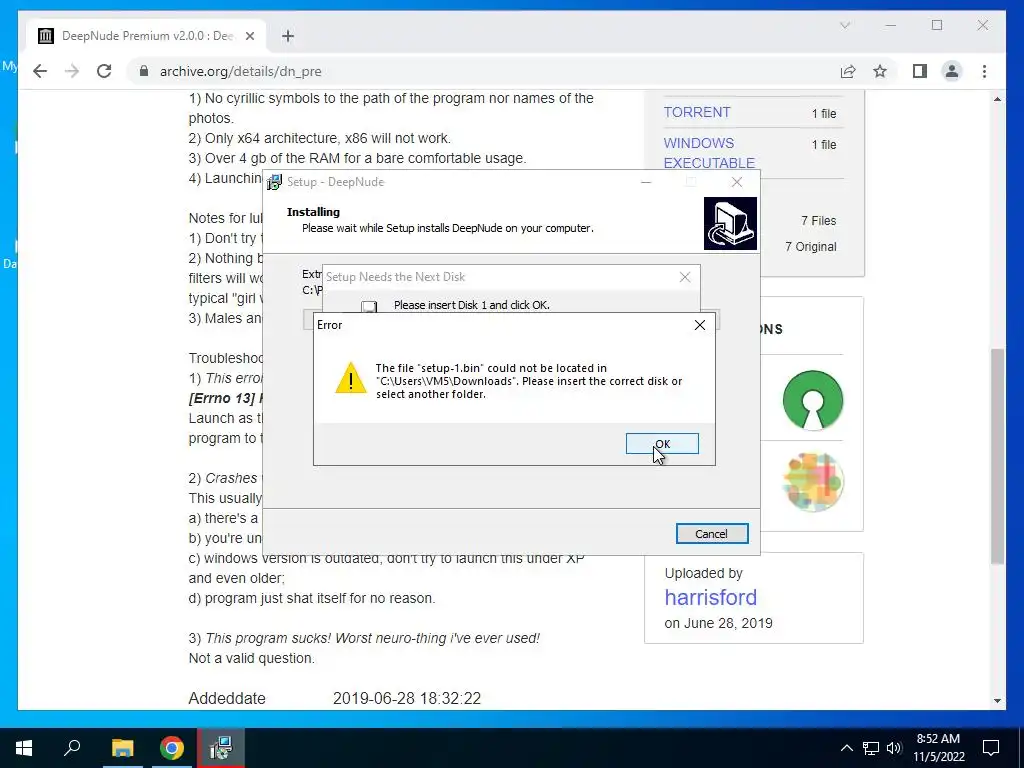Click text 'Not a valid question.'
Viewport: 1024px width, 768px height.
click(251, 658)
